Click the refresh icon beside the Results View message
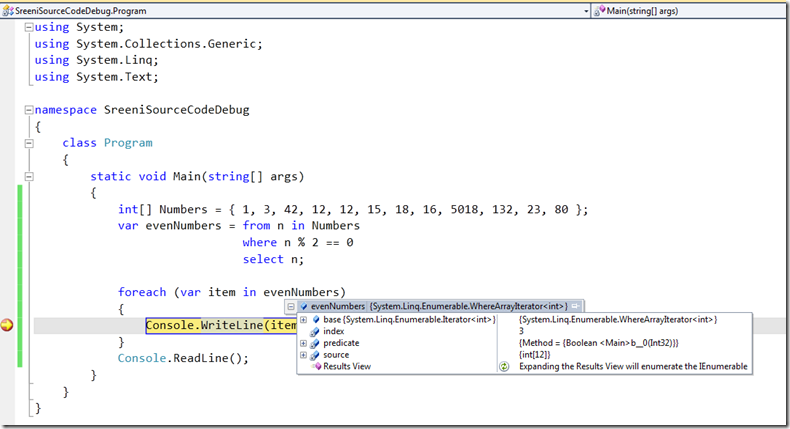The height and width of the screenshot is (429, 790). 505,367
